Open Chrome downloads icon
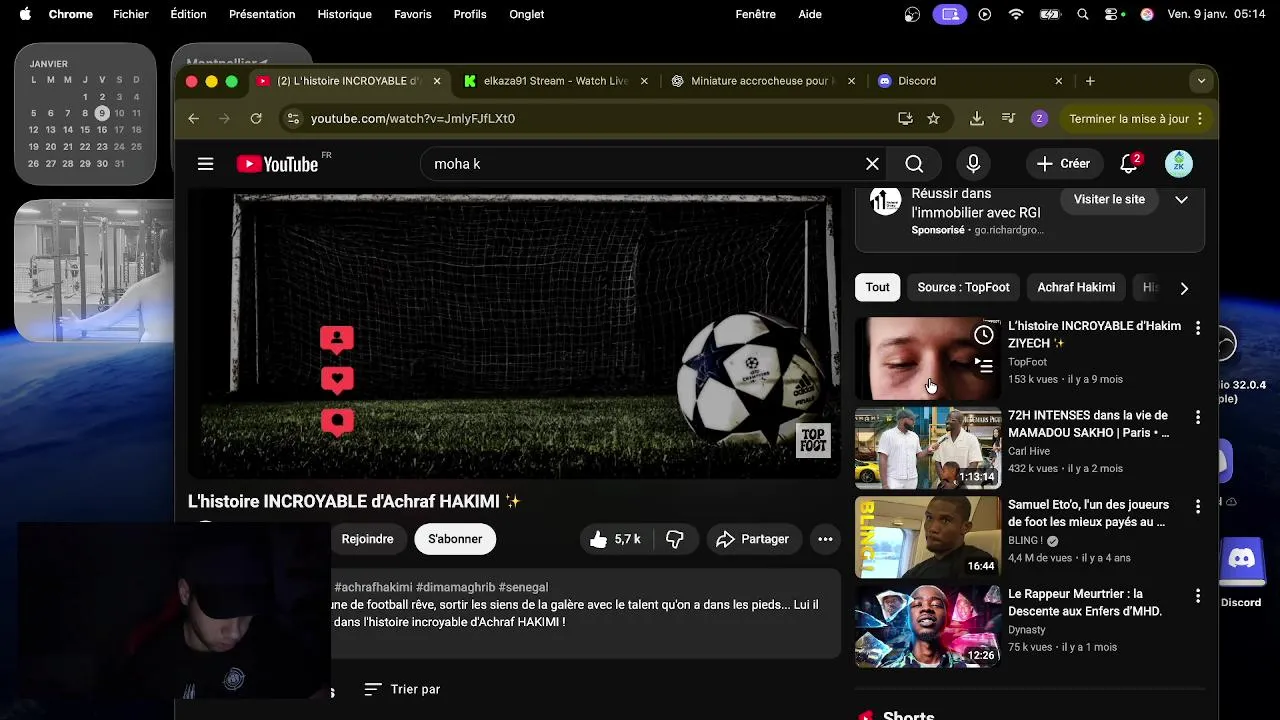The width and height of the screenshot is (1280, 720). (977, 118)
